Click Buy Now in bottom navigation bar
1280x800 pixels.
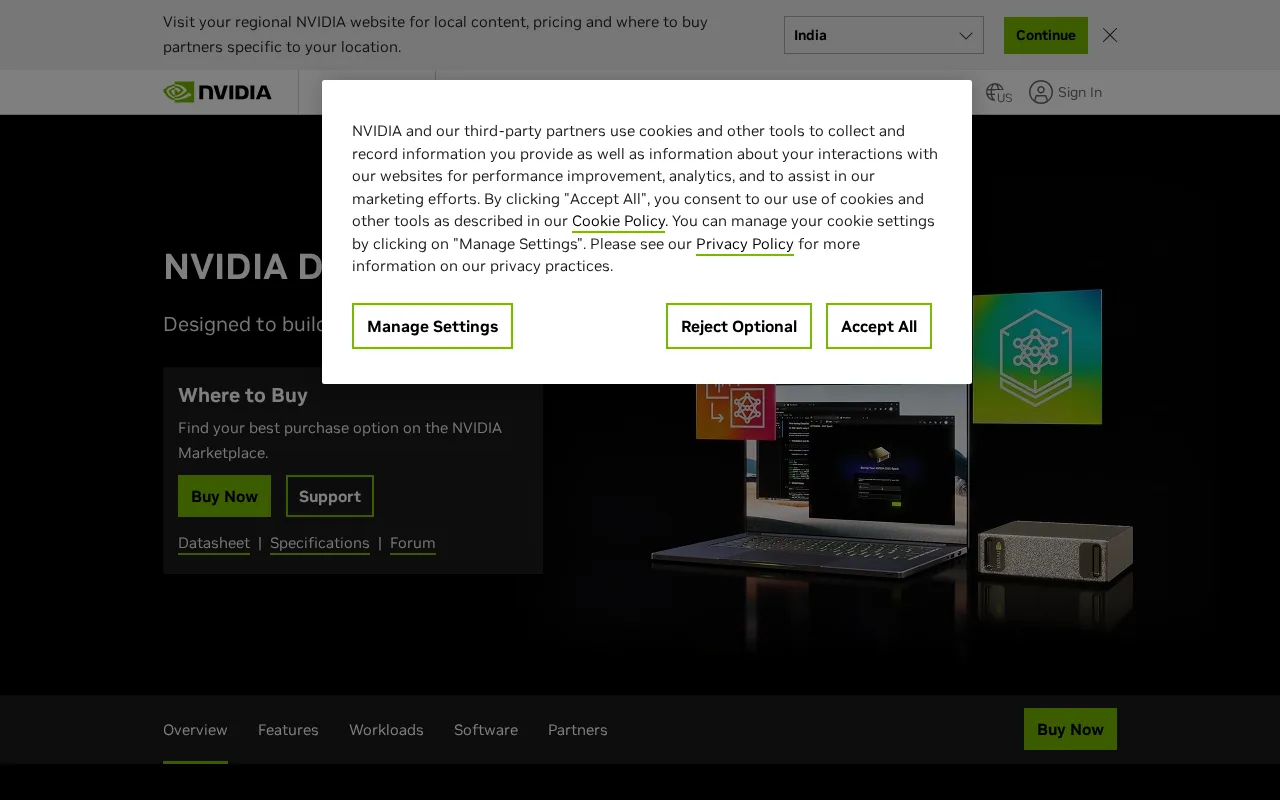click(x=1070, y=729)
